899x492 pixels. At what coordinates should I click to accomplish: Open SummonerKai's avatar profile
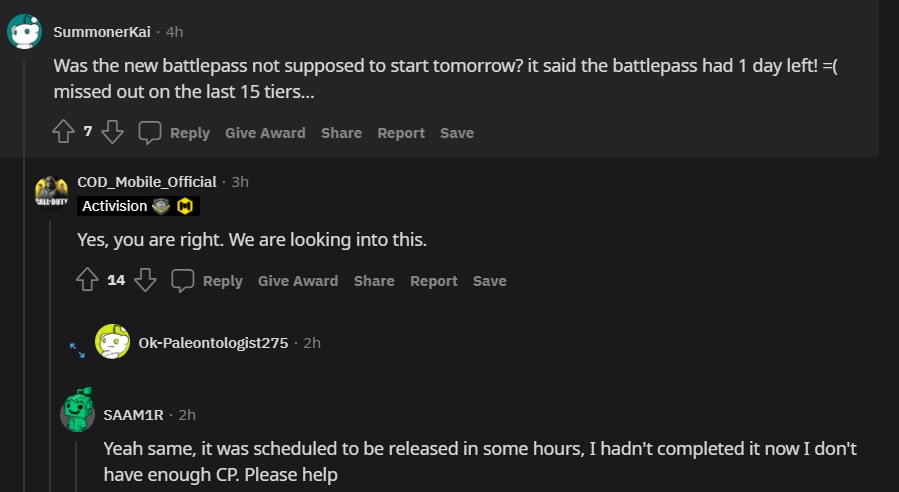pos(25,32)
